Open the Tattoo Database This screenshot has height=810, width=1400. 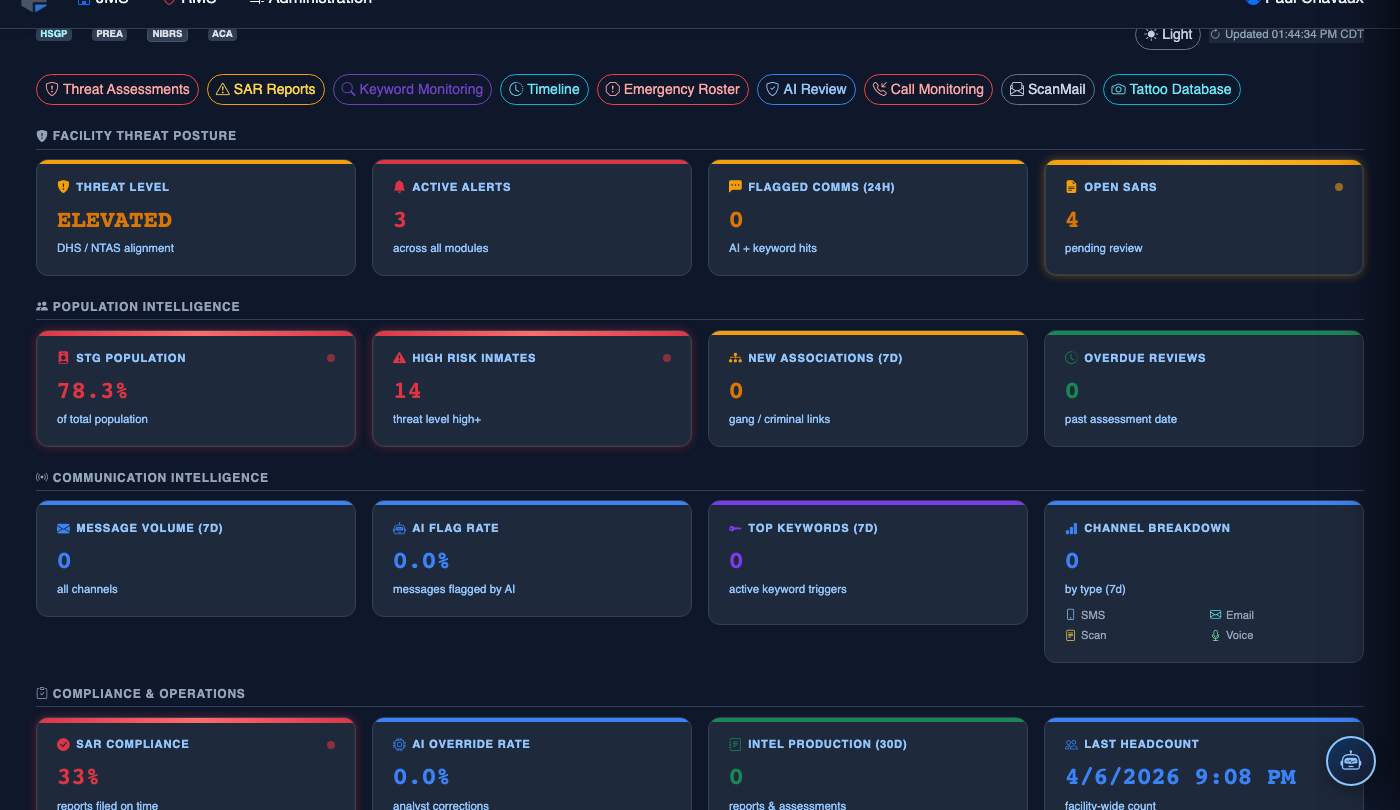(x=1172, y=89)
